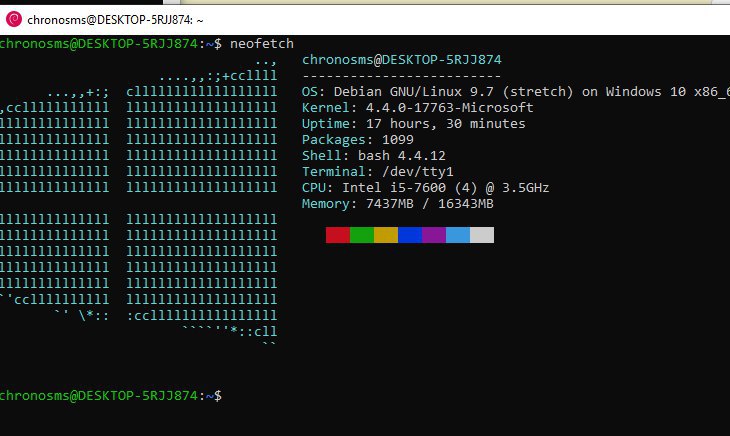Click the OS line Debian GNU/Linux 9.7
The width and height of the screenshot is (730, 436).
pyautogui.click(x=515, y=92)
